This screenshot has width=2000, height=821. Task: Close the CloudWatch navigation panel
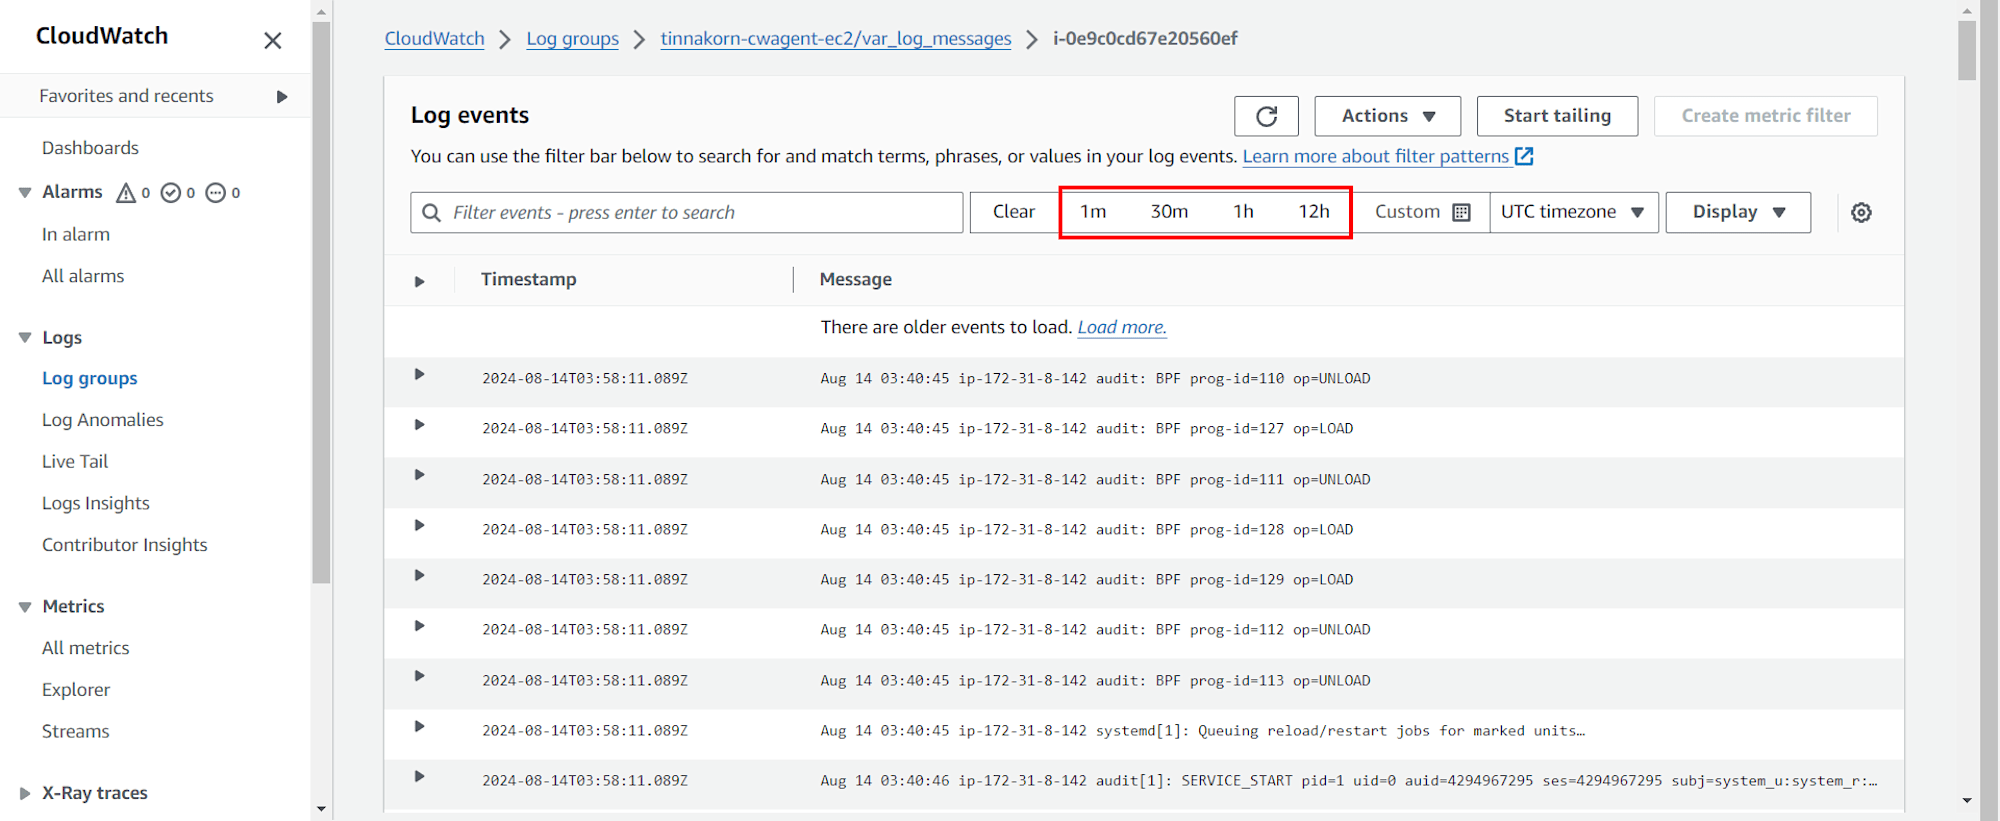273,41
